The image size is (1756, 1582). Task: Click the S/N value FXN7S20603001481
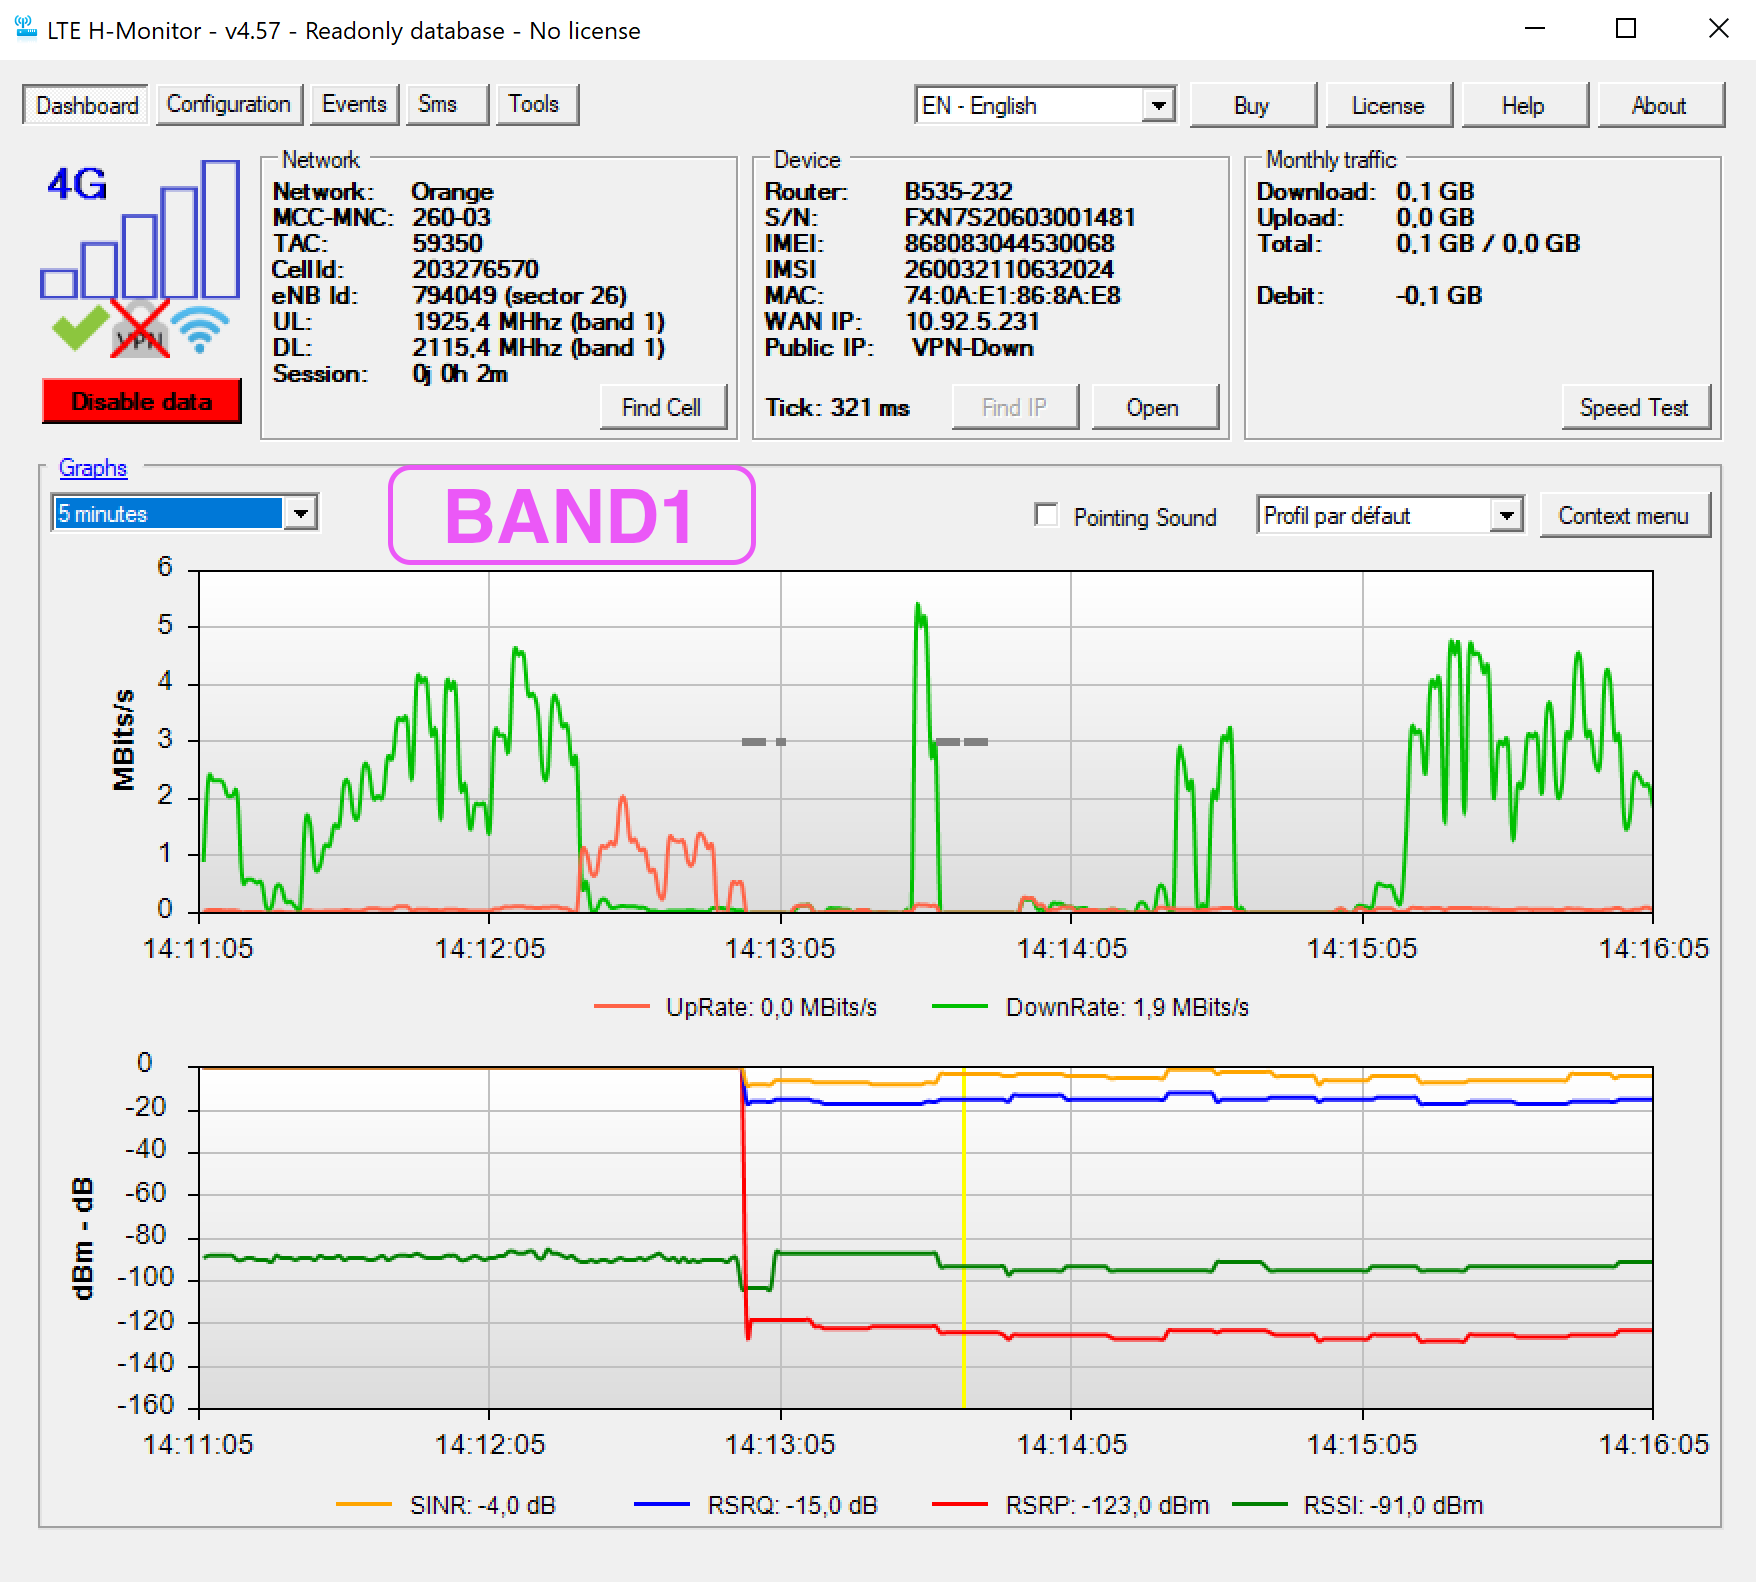click(x=1020, y=217)
